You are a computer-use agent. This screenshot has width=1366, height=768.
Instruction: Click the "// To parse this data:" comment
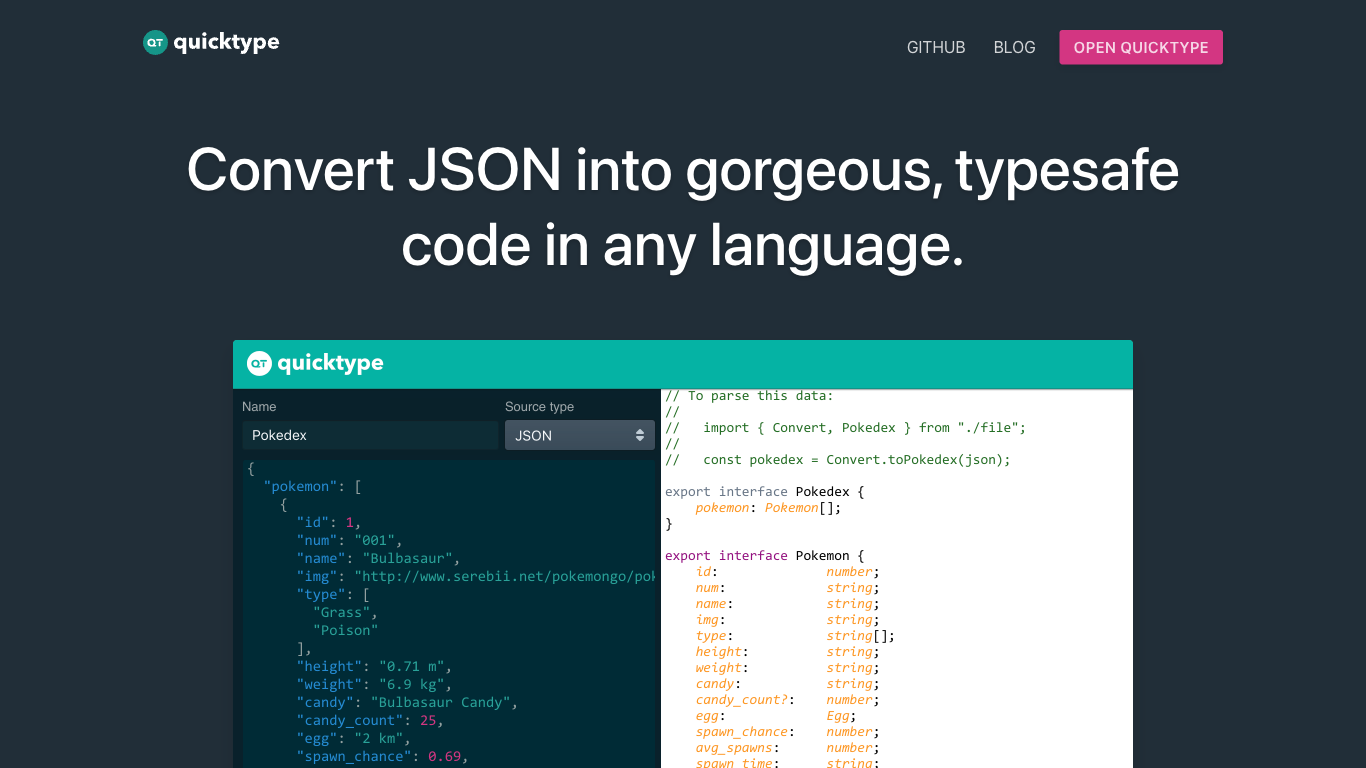(750, 396)
